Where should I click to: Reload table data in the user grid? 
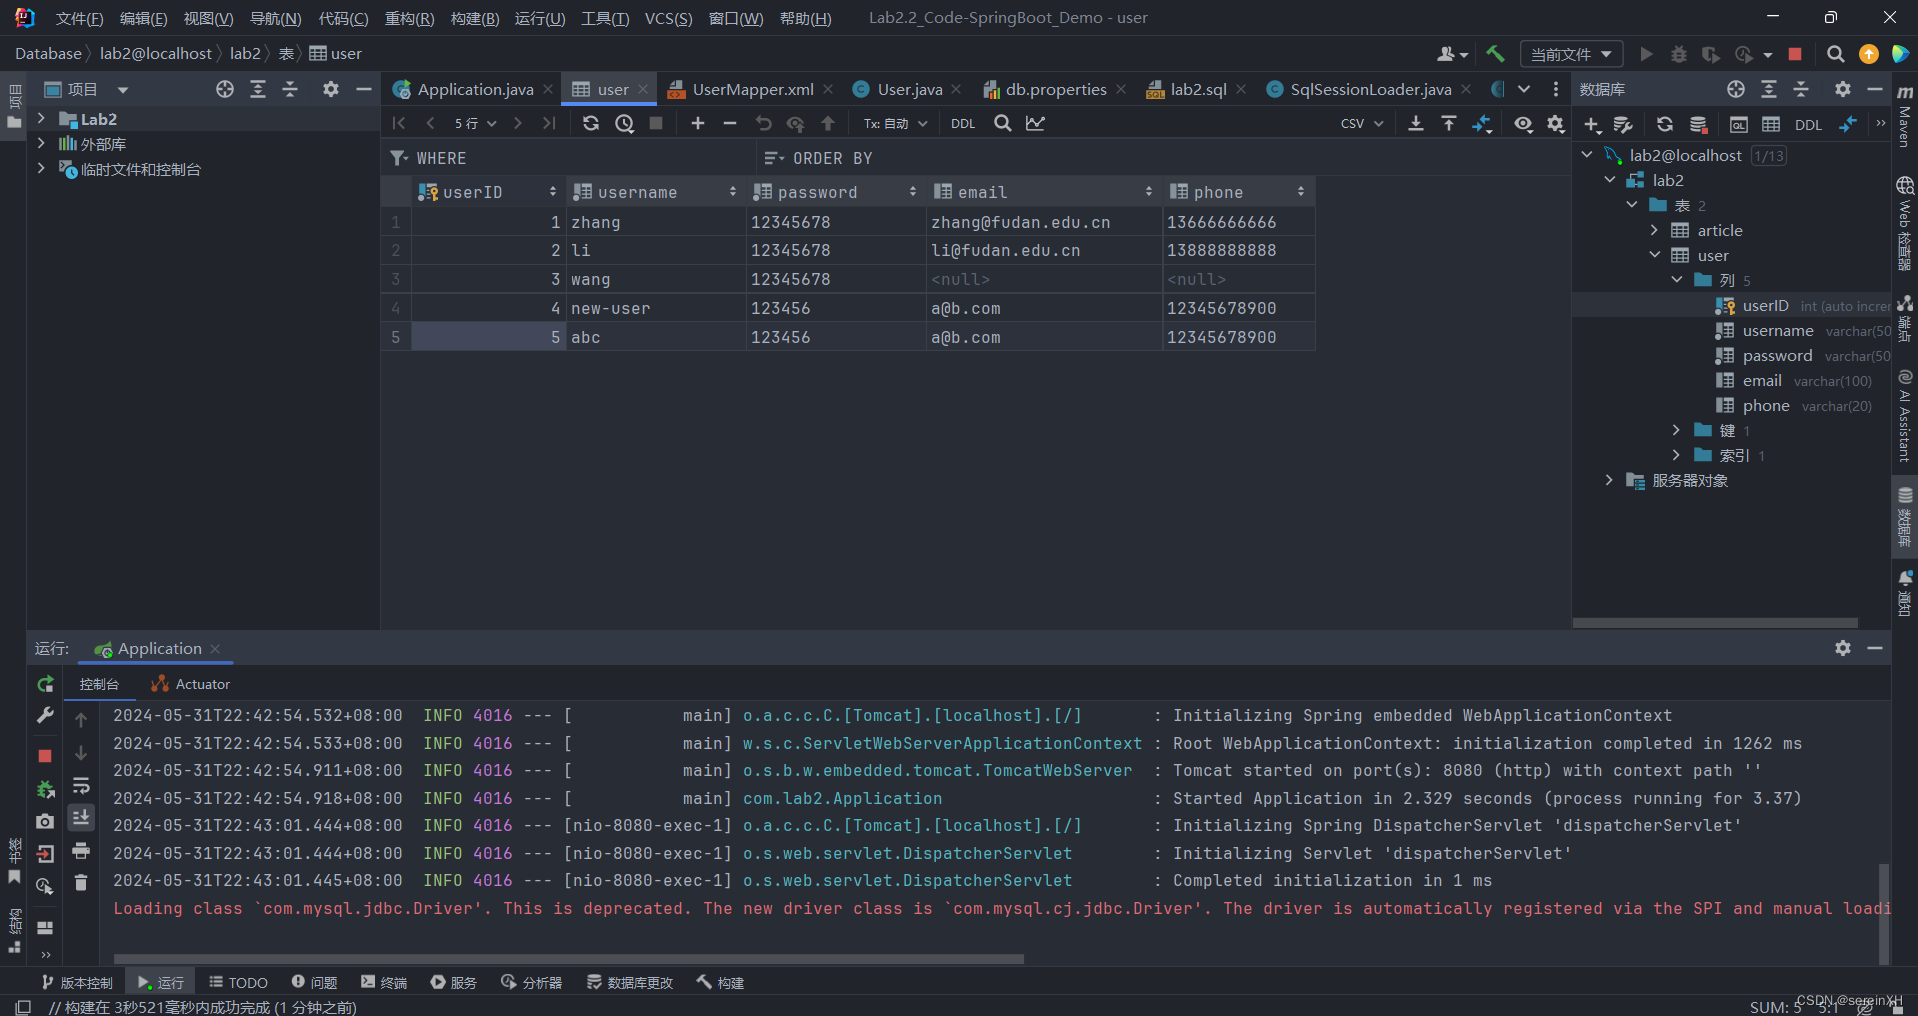click(x=591, y=123)
